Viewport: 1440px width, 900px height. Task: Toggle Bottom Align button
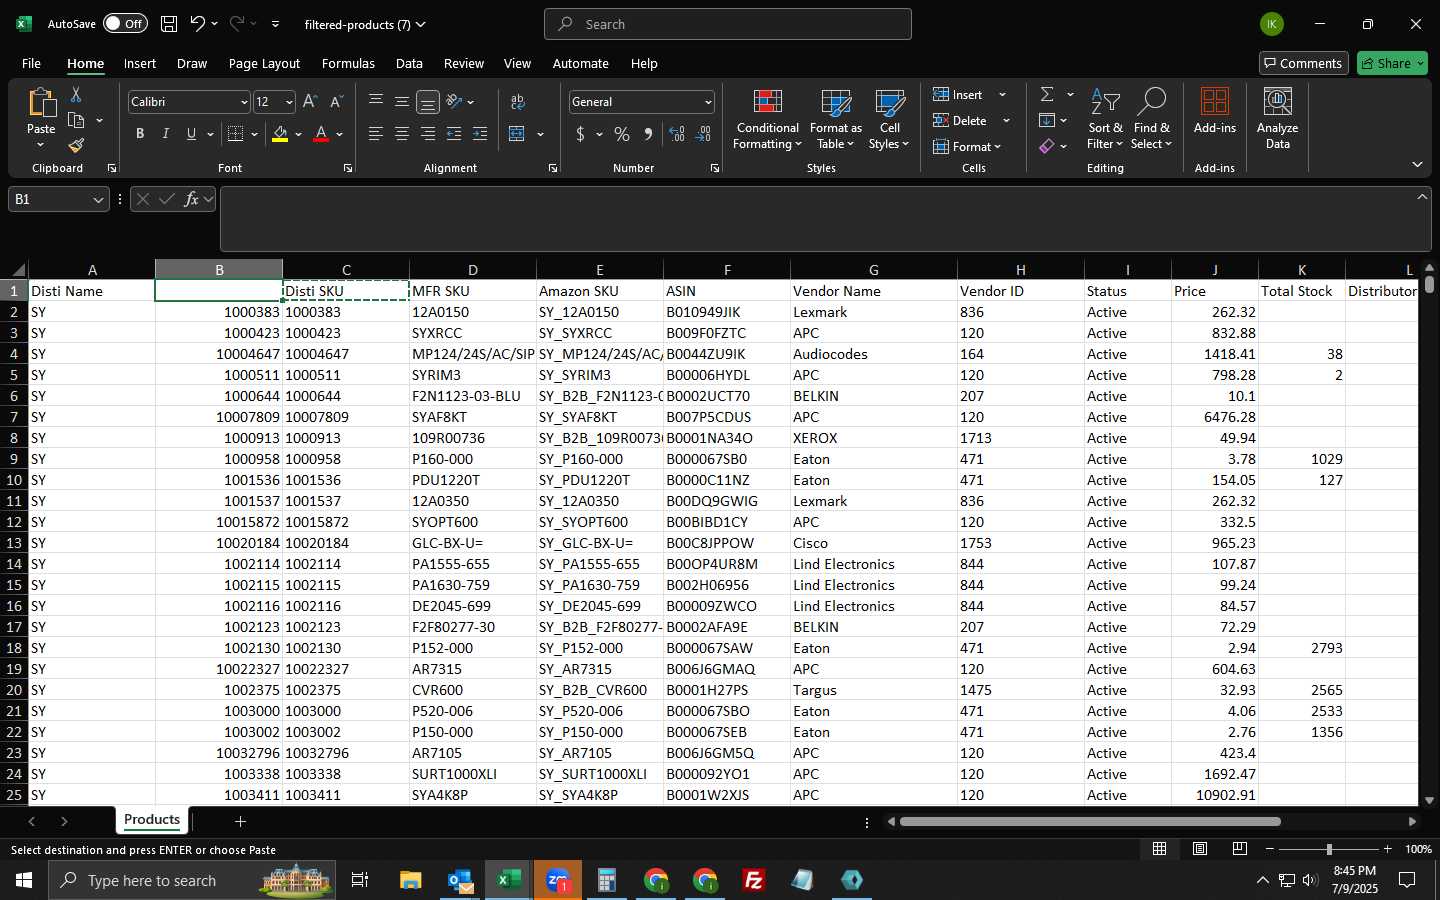click(428, 102)
